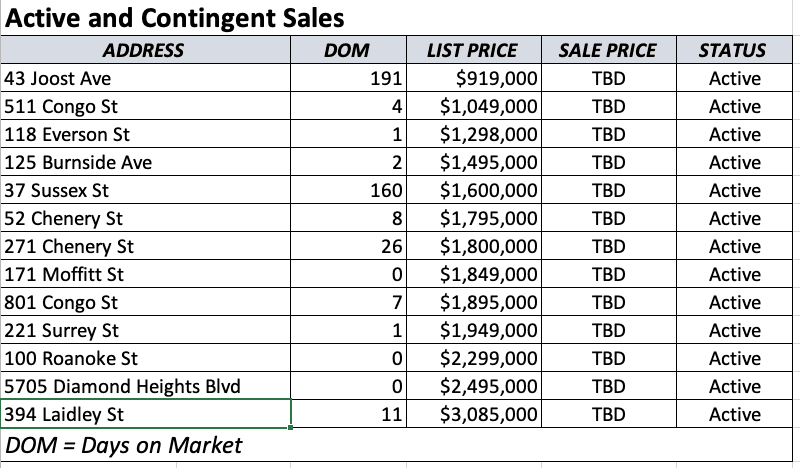This screenshot has height=468, width=800.
Task: Click the 271 Chenery St cell
Action: pos(146,246)
